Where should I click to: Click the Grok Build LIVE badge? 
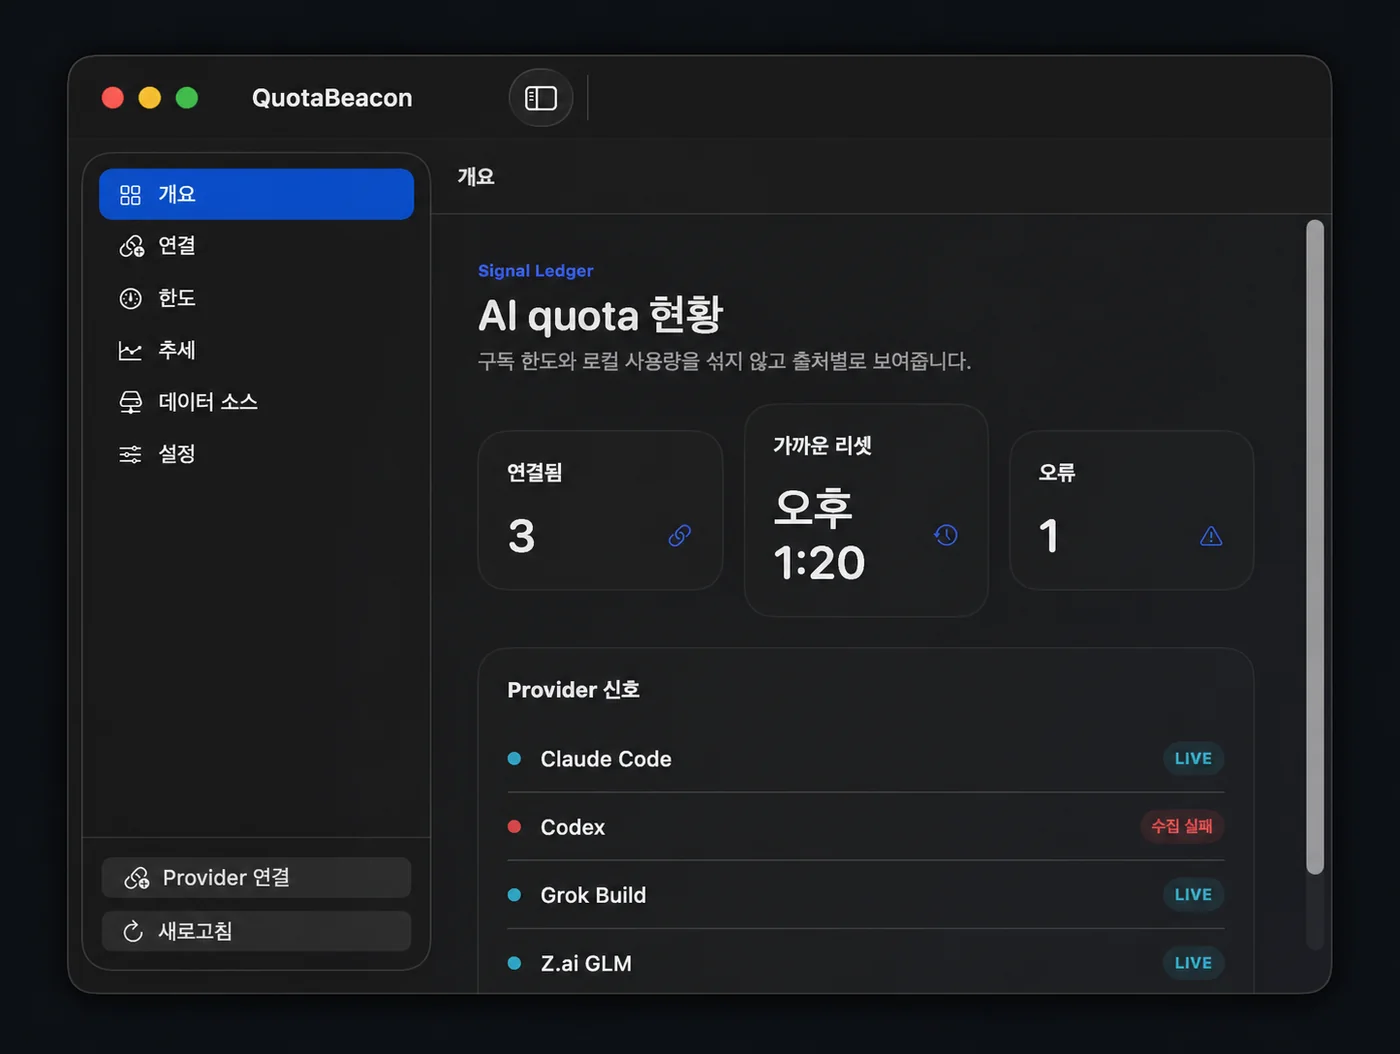[1193, 895]
